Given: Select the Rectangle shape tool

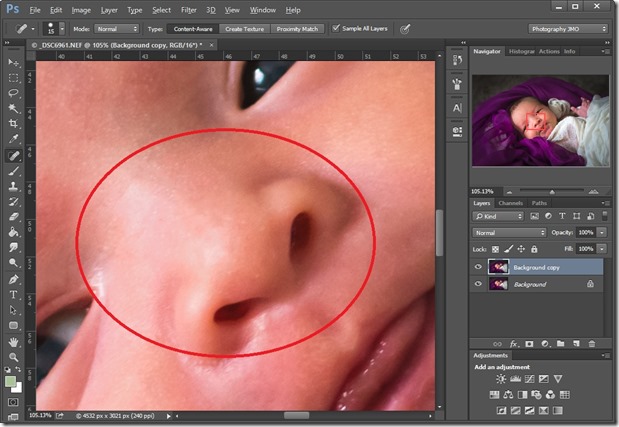Looking at the screenshot, I should (x=13, y=326).
